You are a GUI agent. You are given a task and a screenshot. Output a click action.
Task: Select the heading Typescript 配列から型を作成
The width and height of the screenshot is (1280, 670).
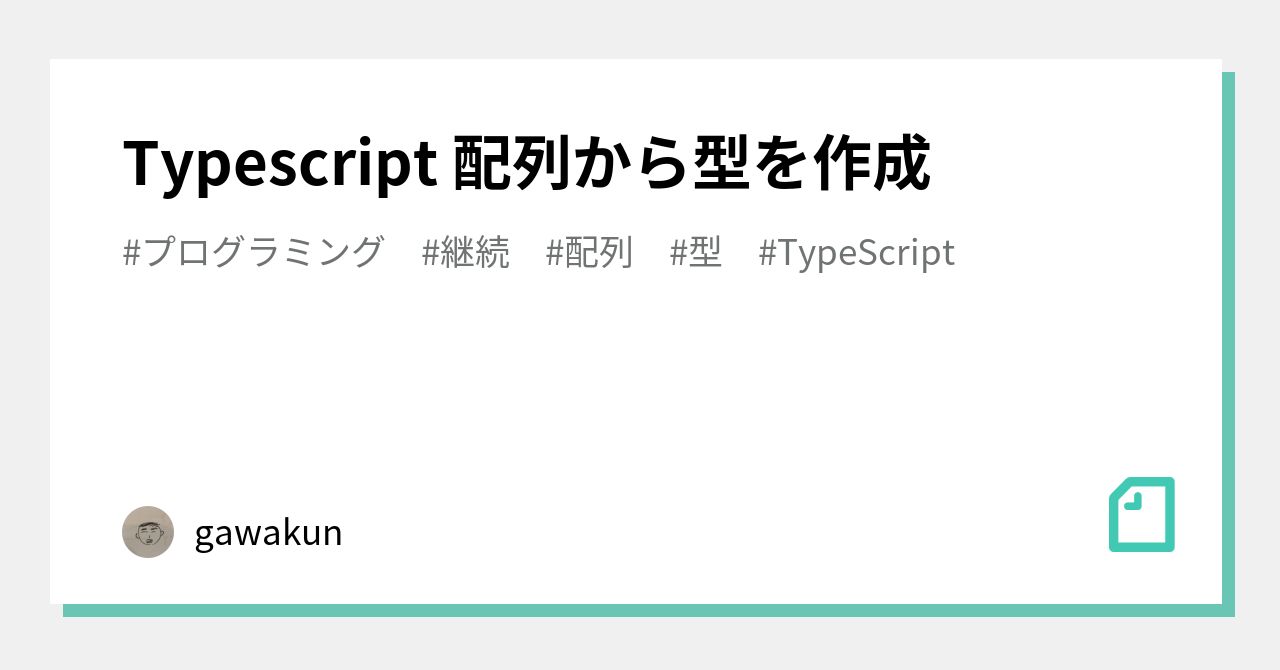(x=528, y=163)
